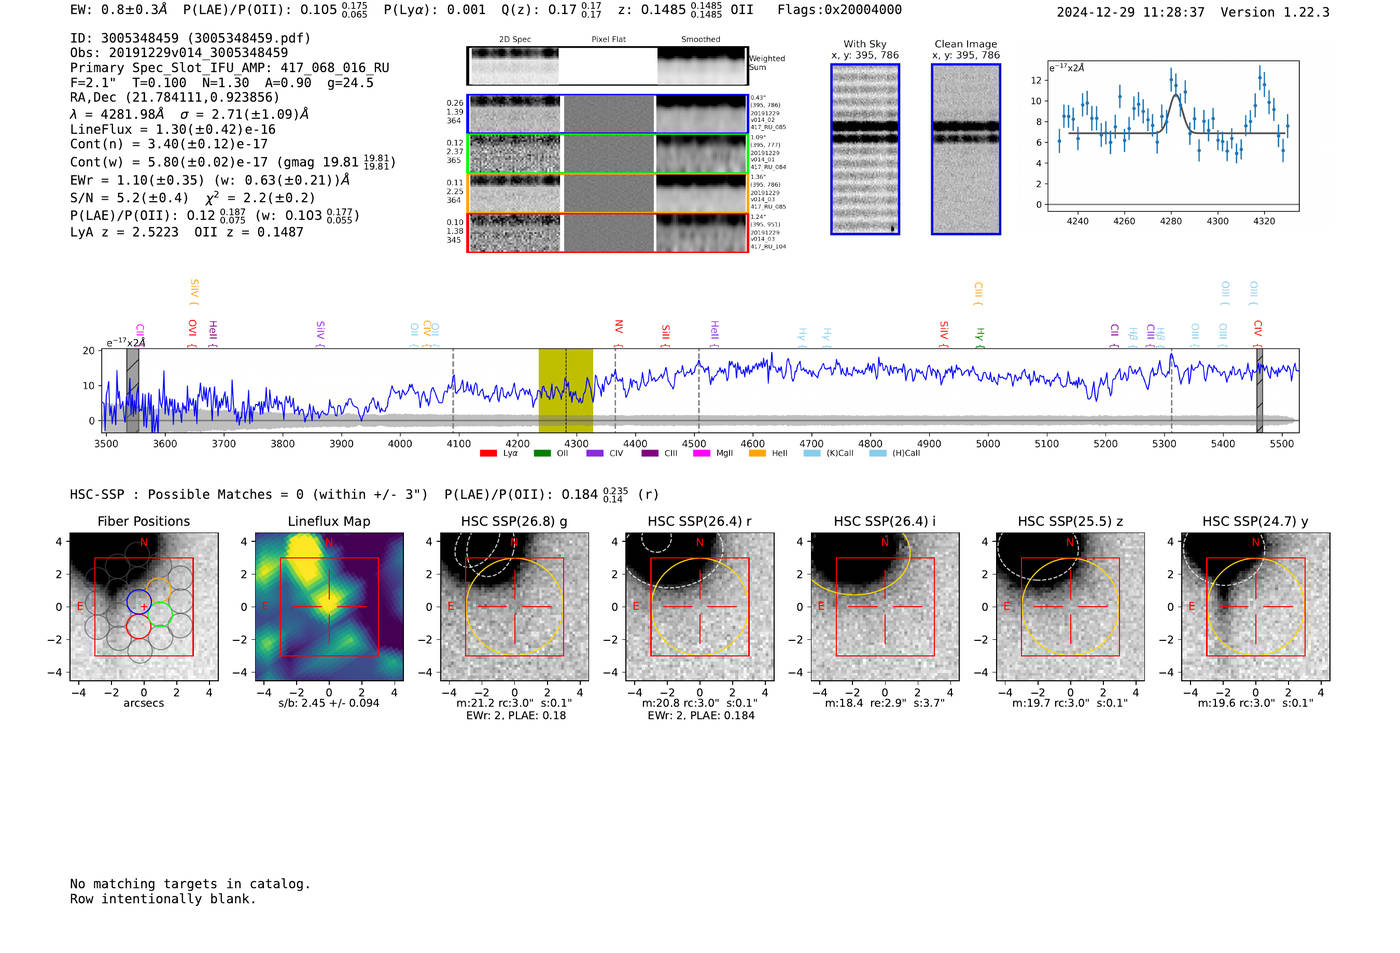Viewport: 1400px width, 953px height.
Task: Open the Fiber Positions panel
Action: pyautogui.click(x=144, y=607)
